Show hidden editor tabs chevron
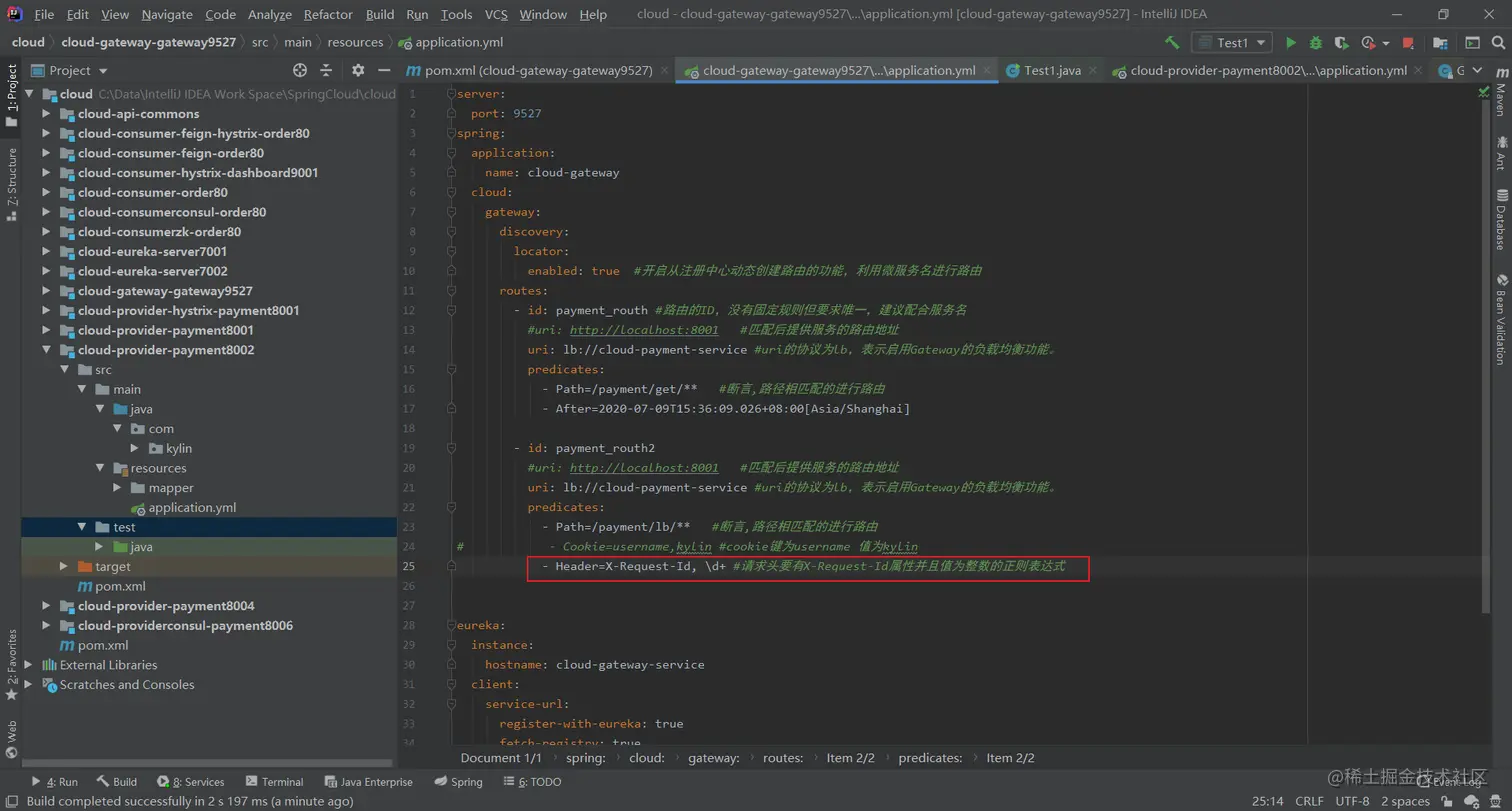 (1479, 71)
